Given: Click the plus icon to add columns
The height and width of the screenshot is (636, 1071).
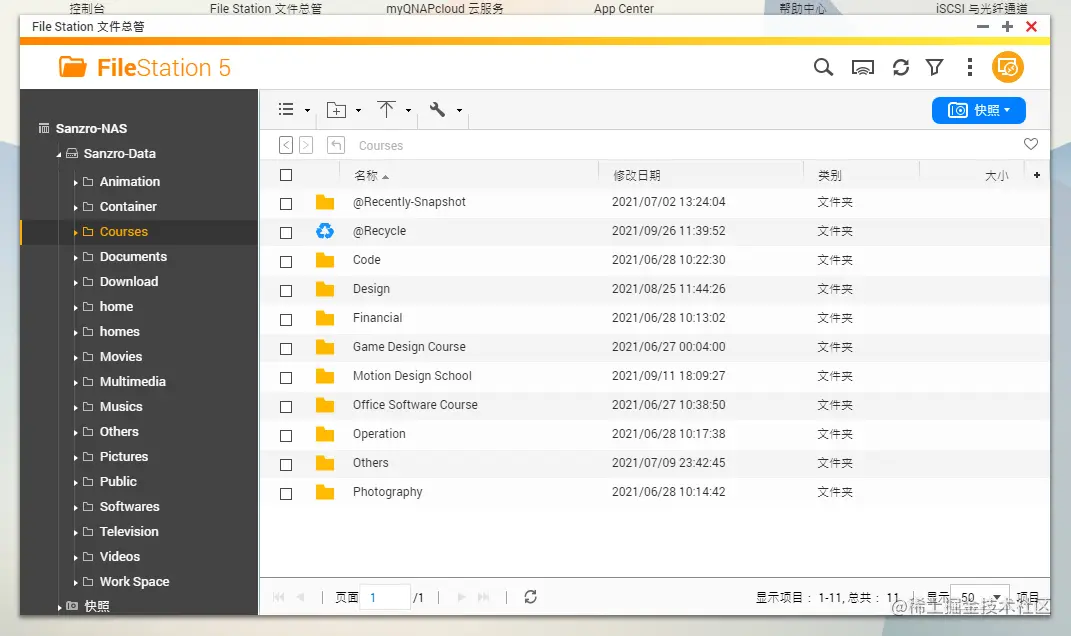Looking at the screenshot, I should 1037,175.
